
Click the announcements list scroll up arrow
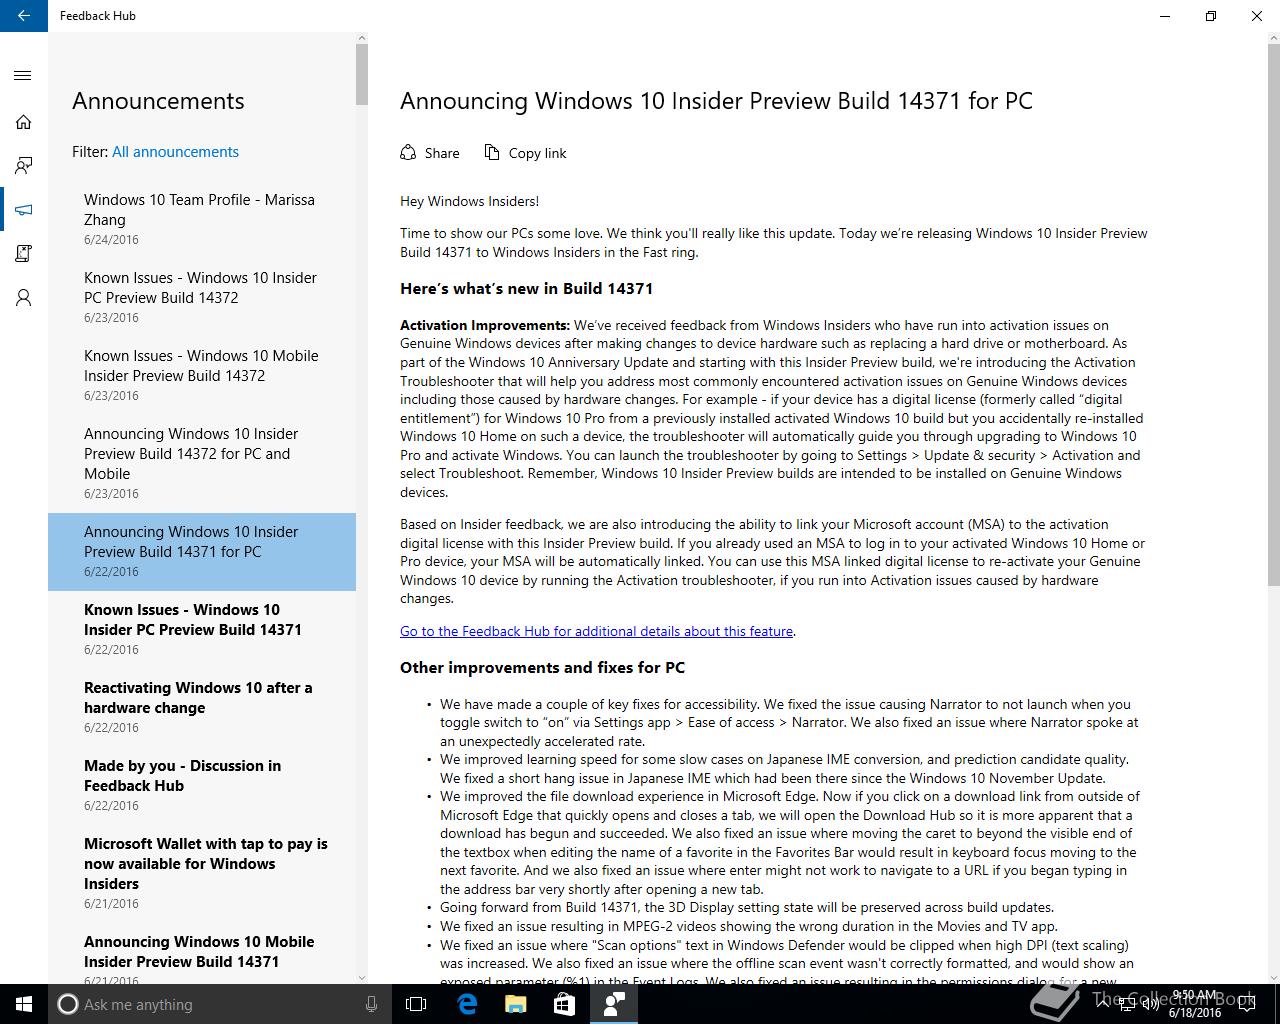point(362,38)
